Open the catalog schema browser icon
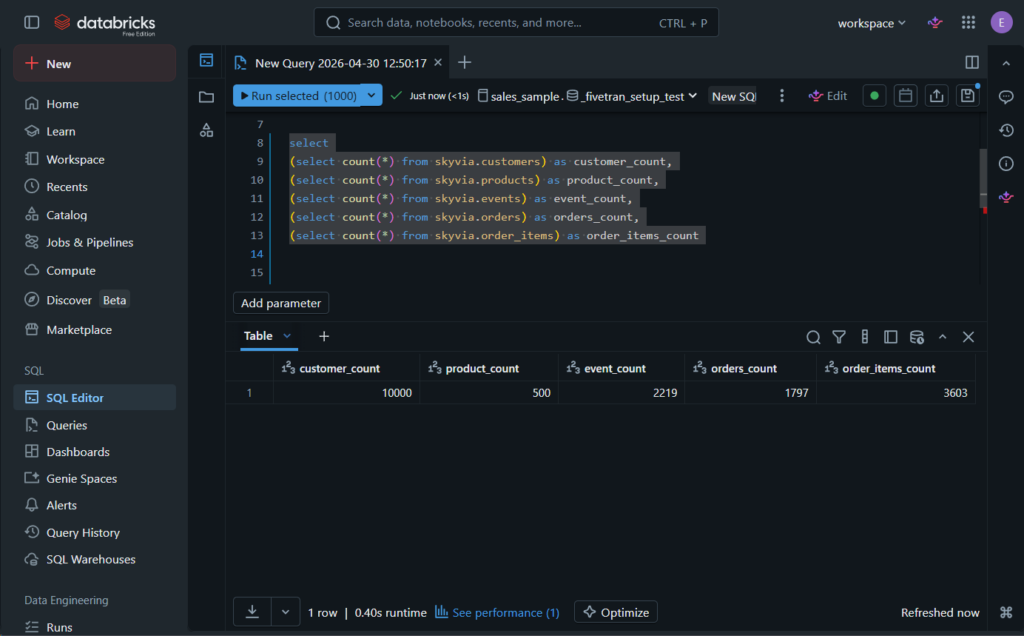 coord(206,131)
